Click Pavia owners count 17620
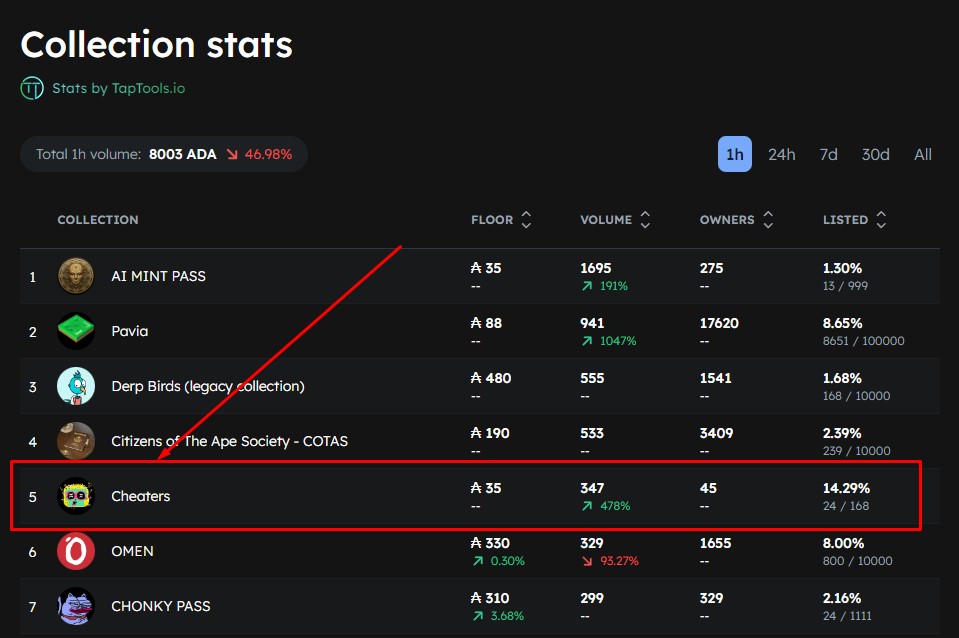The width and height of the screenshot is (959, 638). click(719, 323)
